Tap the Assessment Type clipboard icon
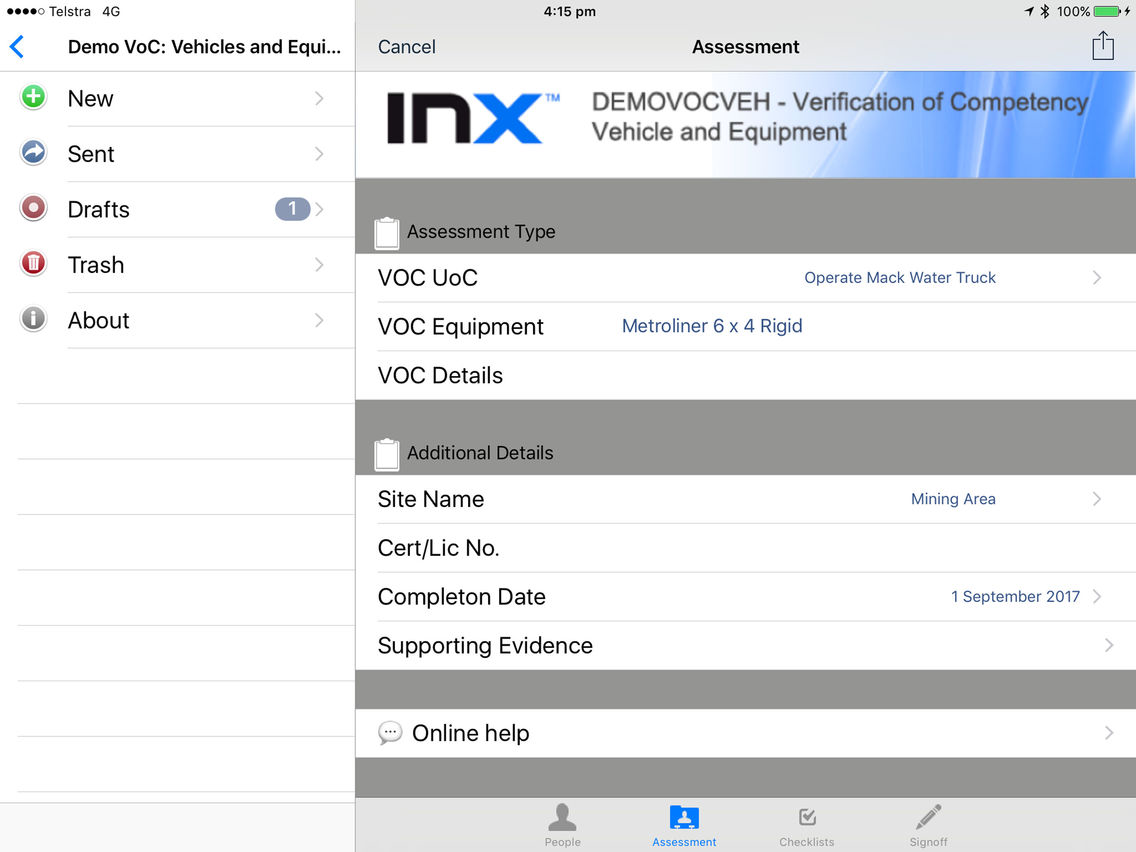This screenshot has height=852, width=1136. click(387, 233)
